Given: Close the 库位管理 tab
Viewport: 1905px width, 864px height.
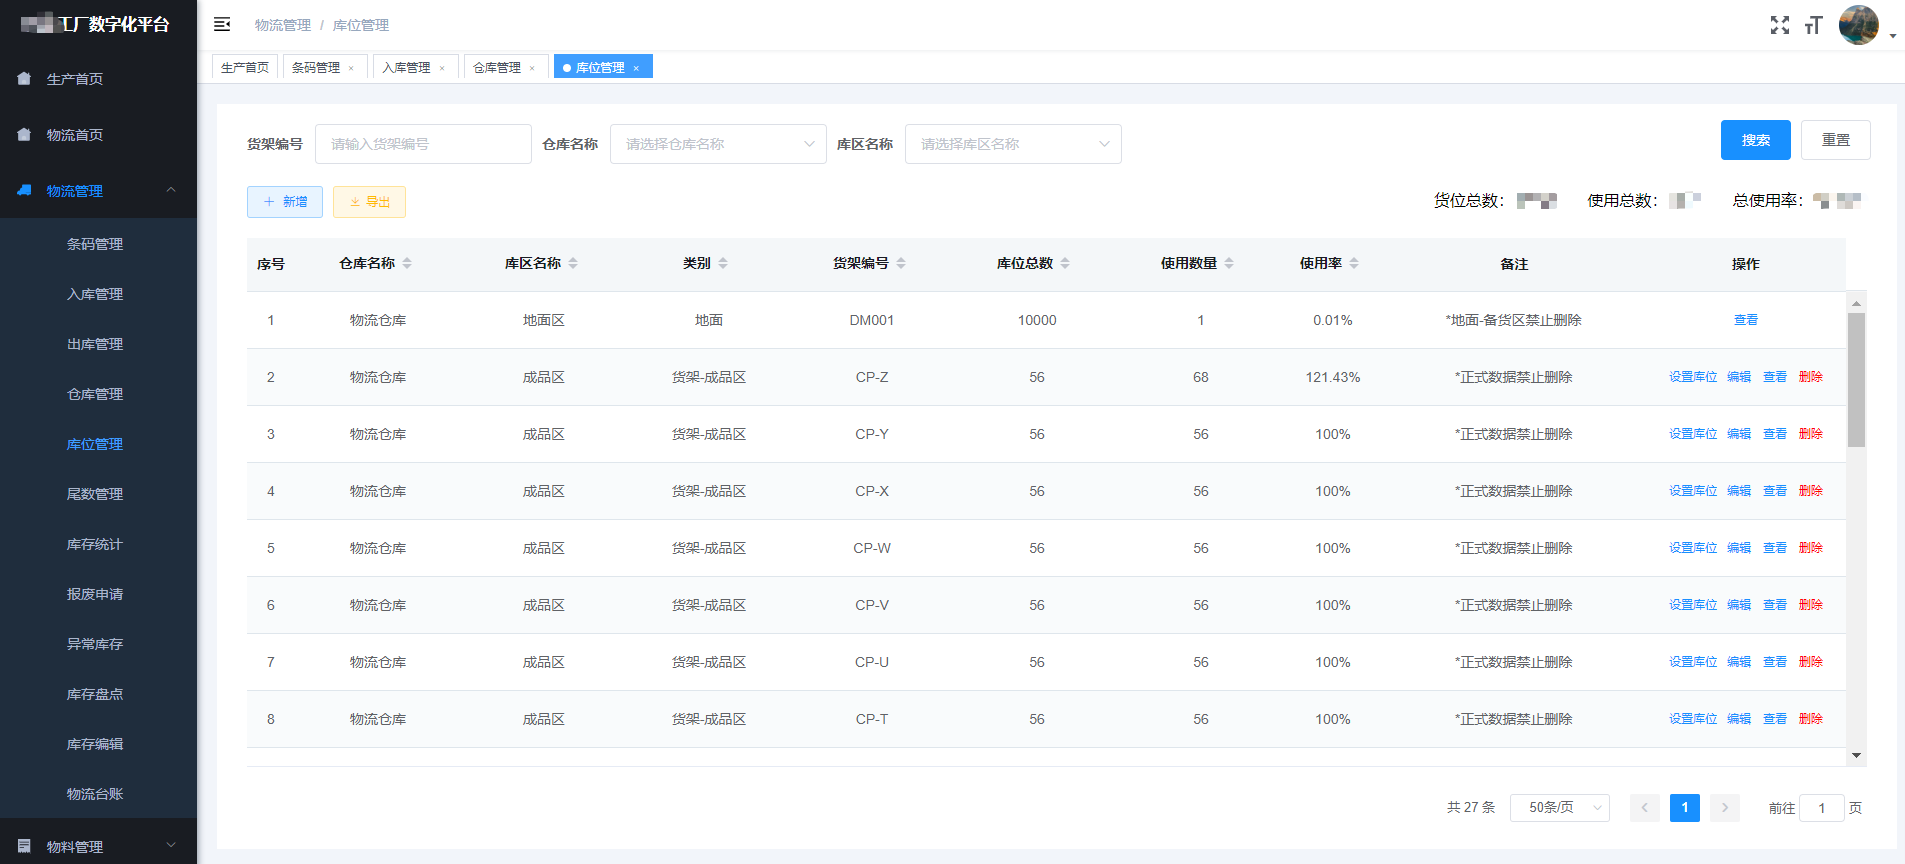Looking at the screenshot, I should tap(636, 68).
